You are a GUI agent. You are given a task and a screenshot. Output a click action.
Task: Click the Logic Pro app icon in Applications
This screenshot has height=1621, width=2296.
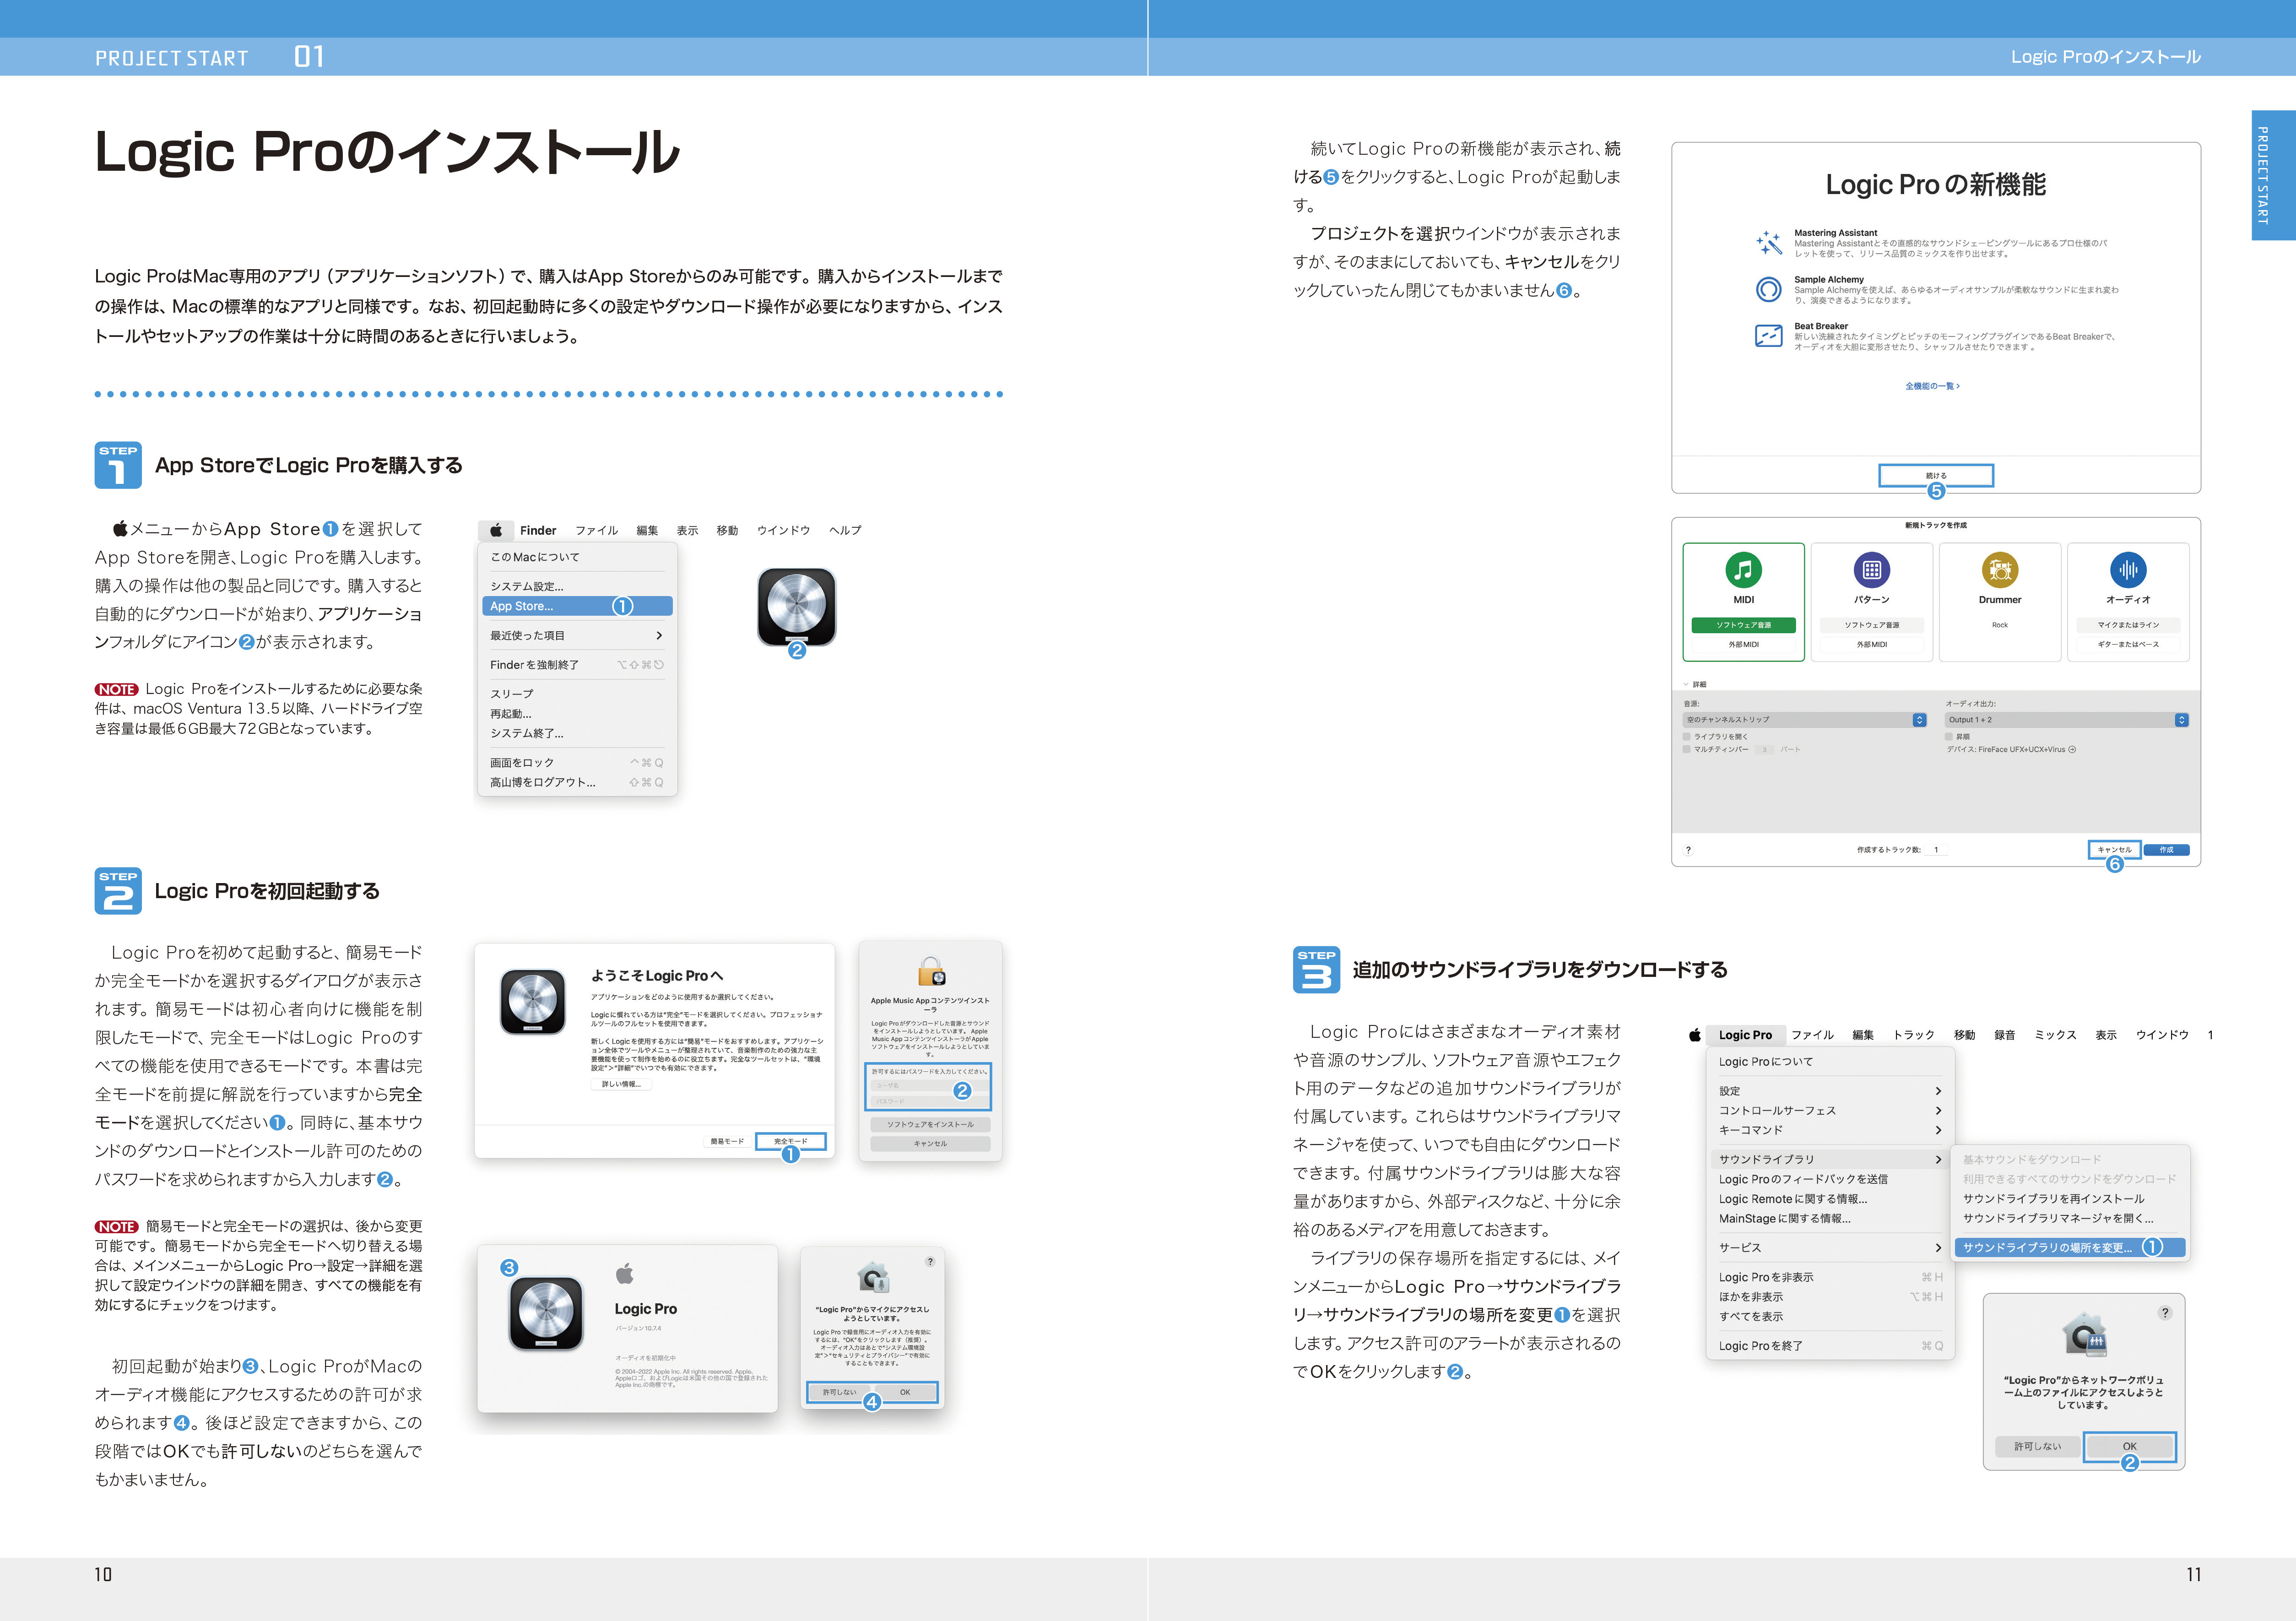pos(796,606)
